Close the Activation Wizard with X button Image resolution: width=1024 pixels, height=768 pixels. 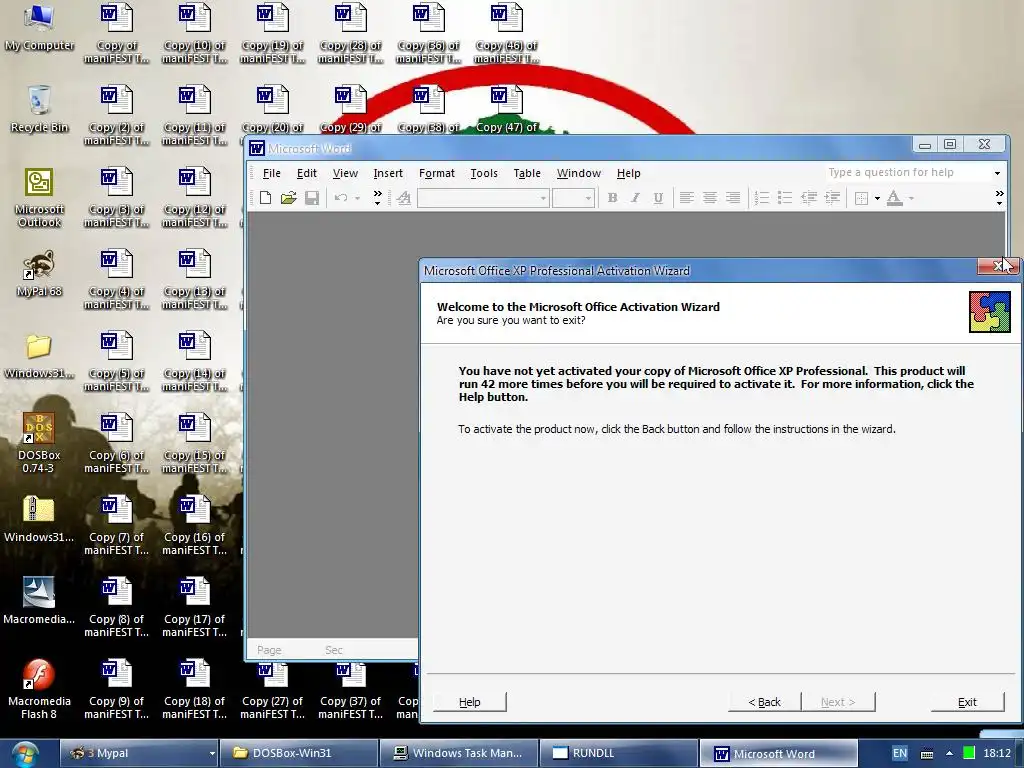(x=998, y=266)
